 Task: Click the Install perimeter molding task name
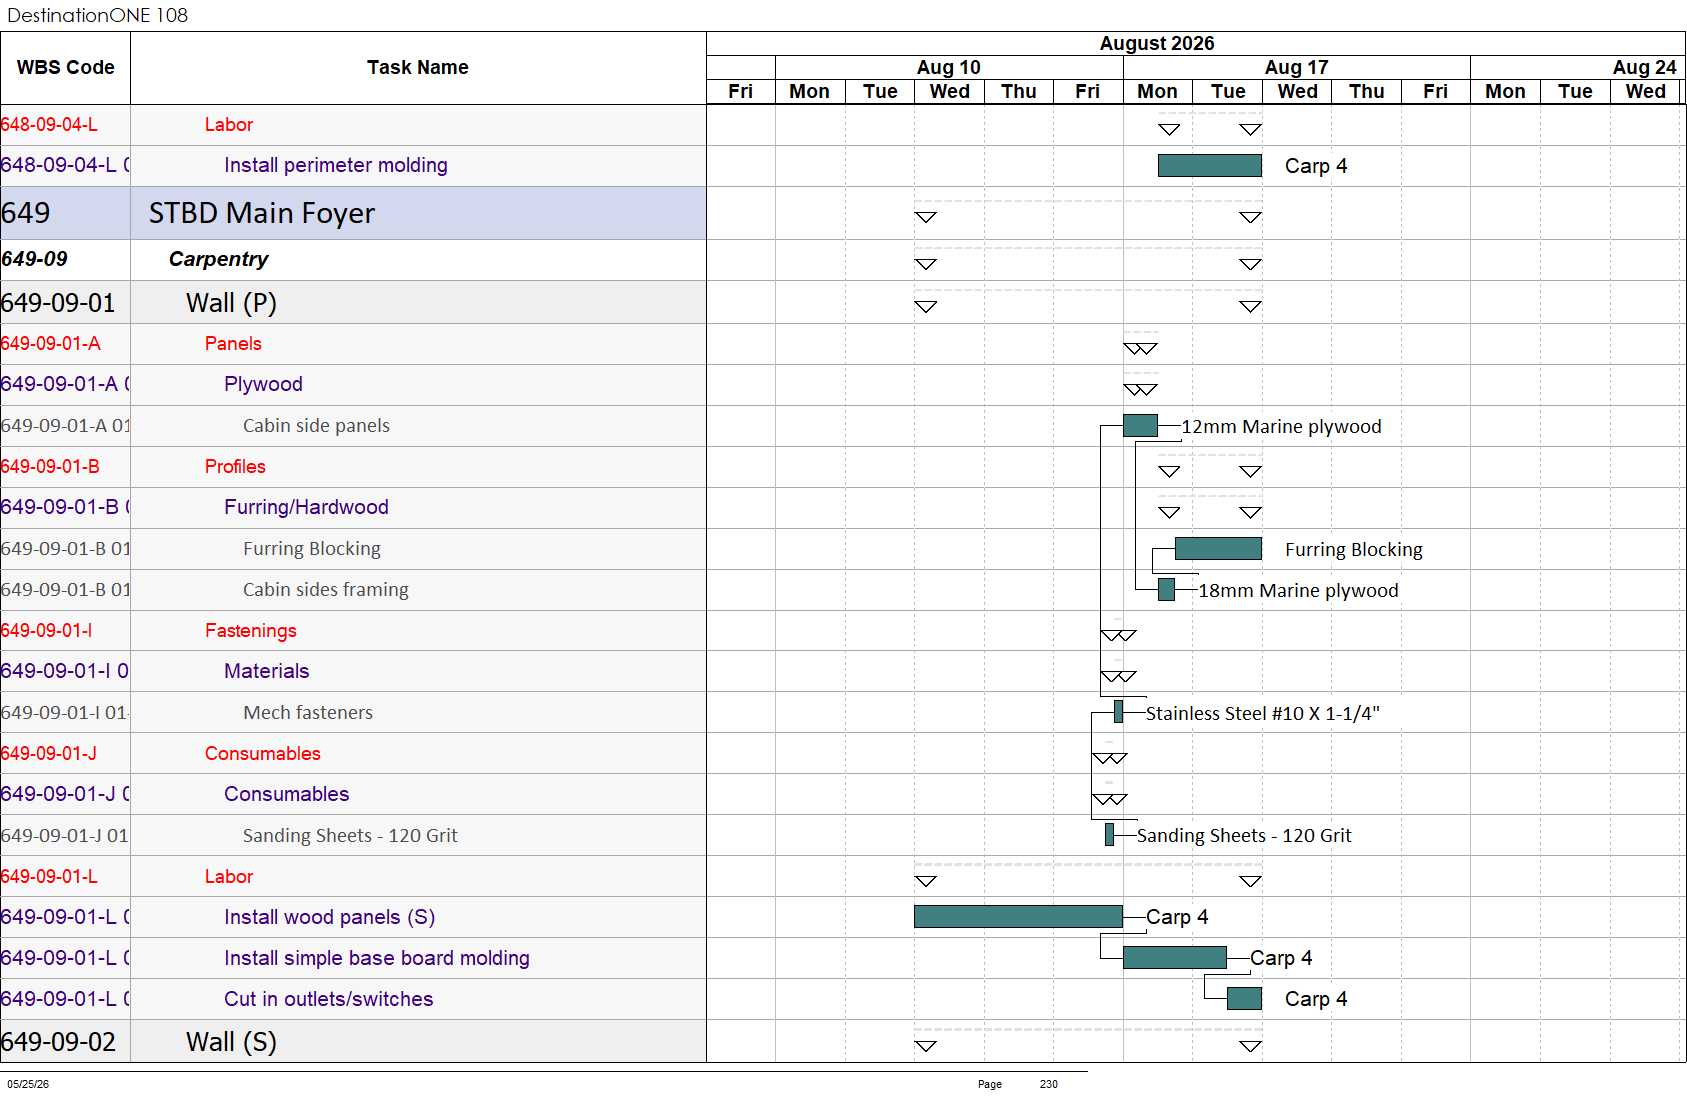tap(336, 165)
